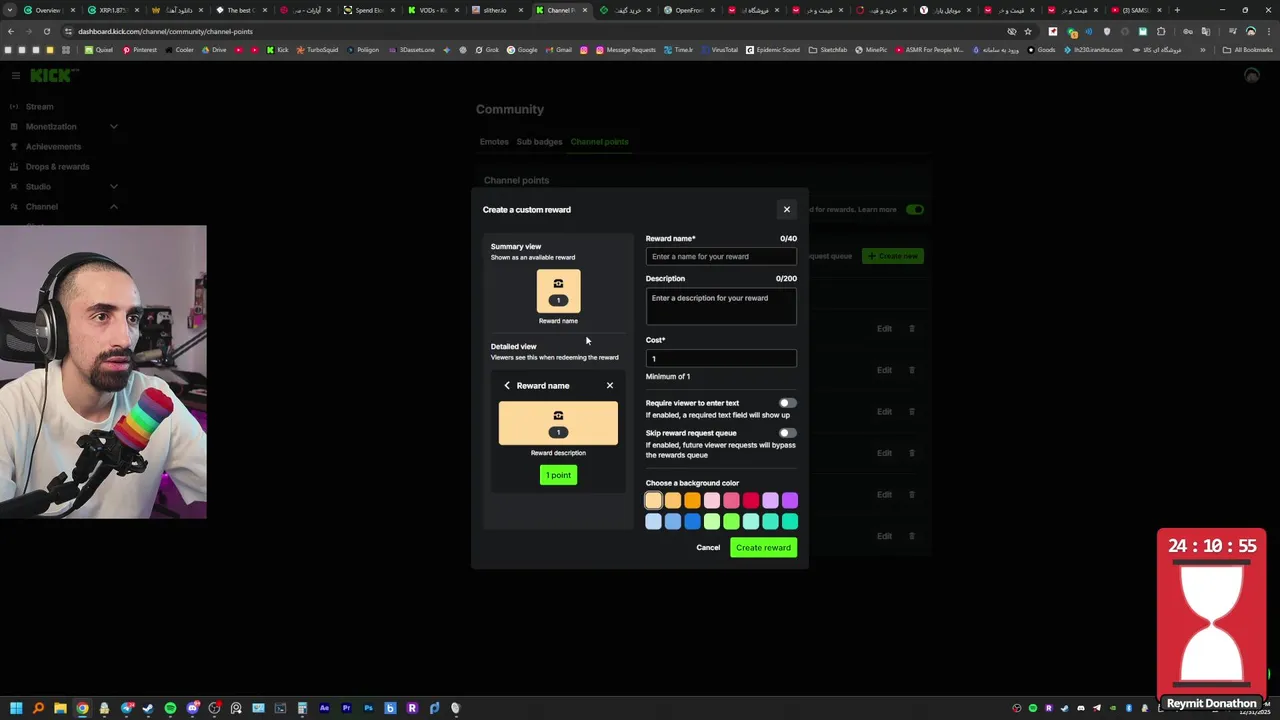Switch to the Emotes tab
The height and width of the screenshot is (720, 1280).
[494, 141]
